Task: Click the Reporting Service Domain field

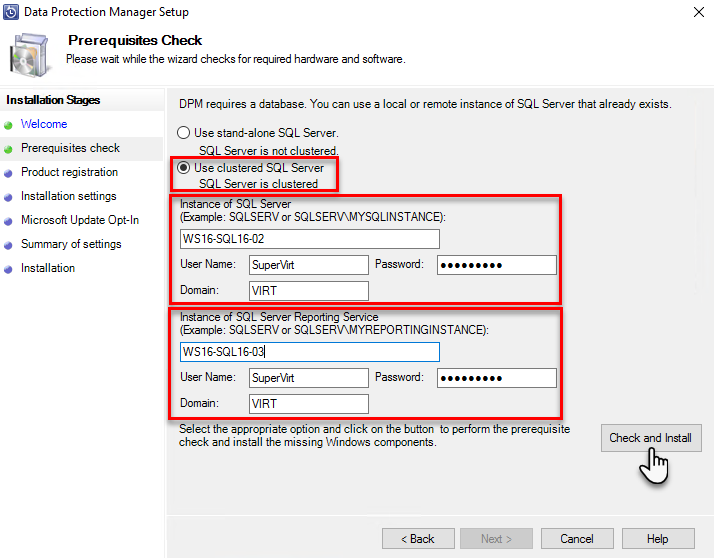Action: pos(309,404)
